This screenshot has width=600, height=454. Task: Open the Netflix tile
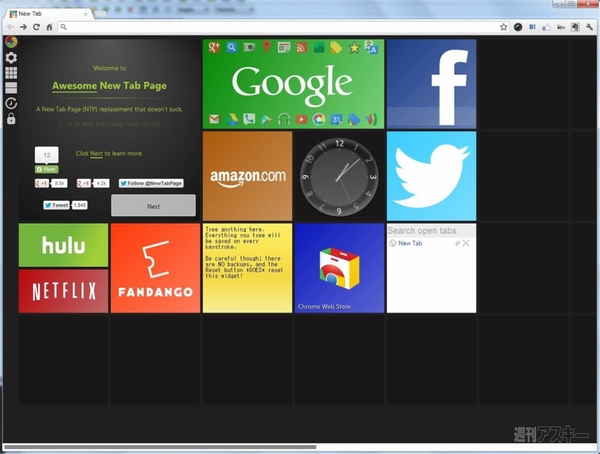[64, 291]
